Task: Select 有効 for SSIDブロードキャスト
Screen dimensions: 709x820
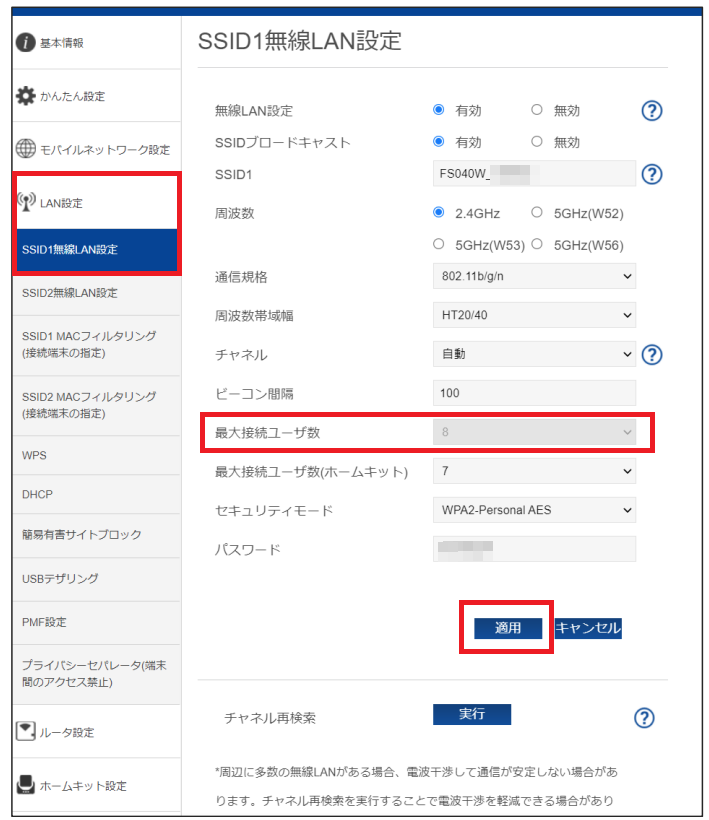Action: [439, 142]
